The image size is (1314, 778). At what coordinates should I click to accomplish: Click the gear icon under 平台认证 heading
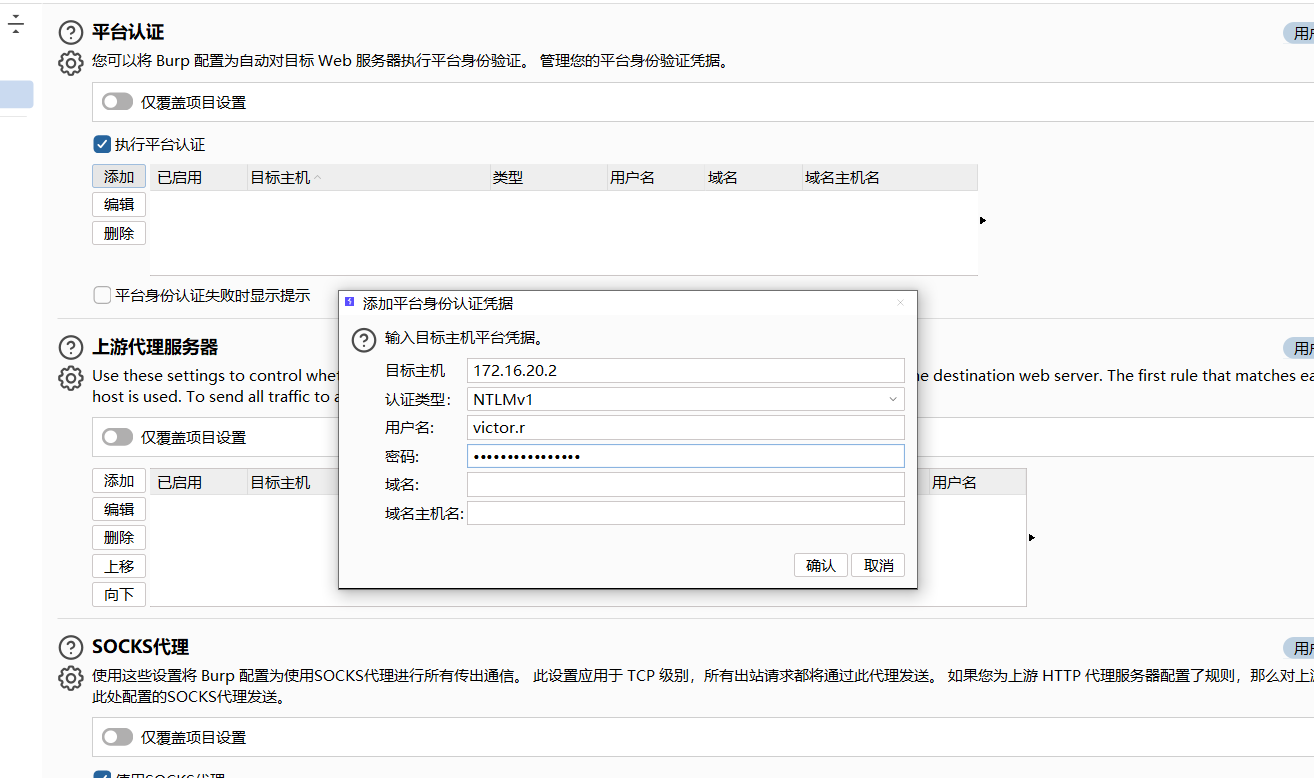[x=70, y=62]
